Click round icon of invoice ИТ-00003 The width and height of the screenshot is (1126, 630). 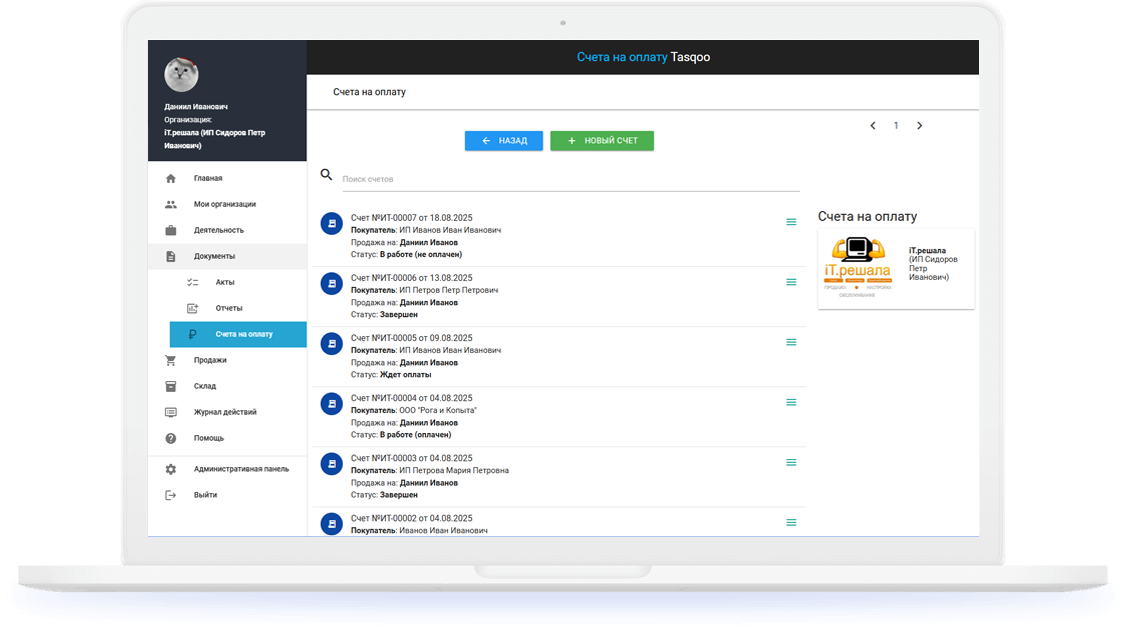(x=331, y=464)
